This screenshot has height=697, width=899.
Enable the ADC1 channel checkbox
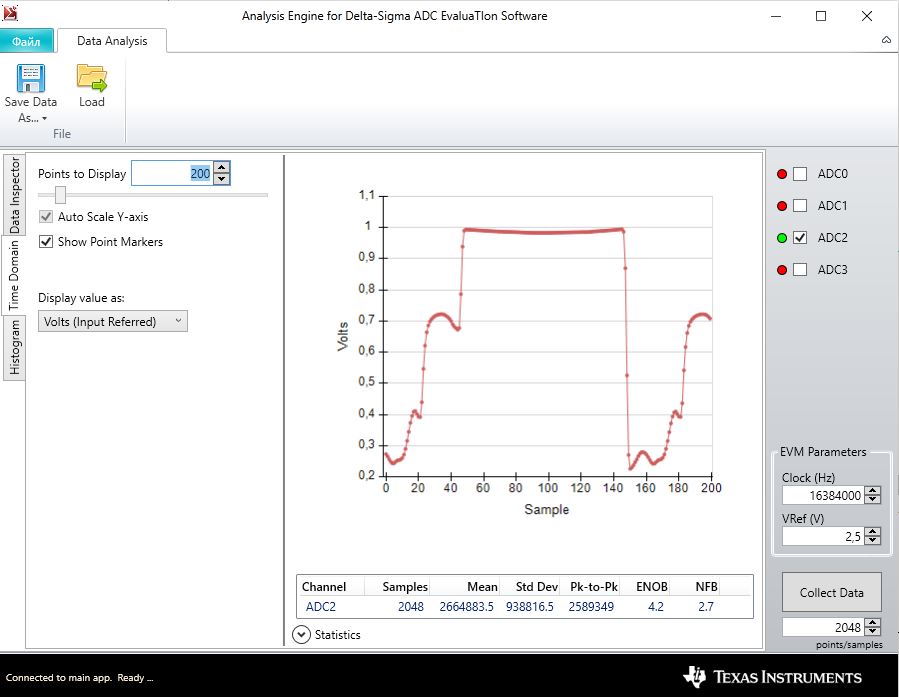coord(800,206)
